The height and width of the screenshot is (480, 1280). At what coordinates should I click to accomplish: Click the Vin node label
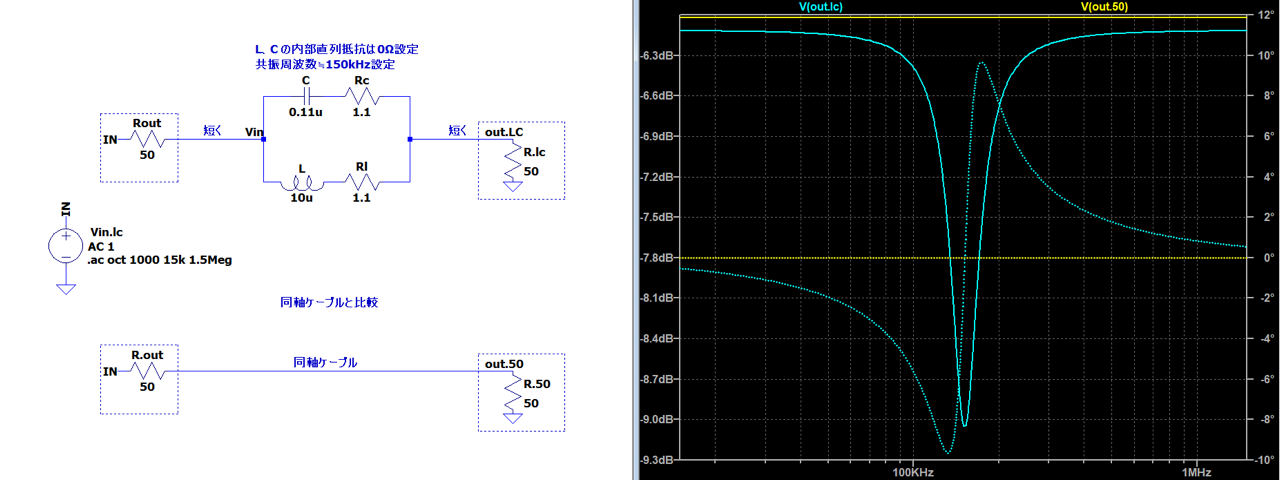(x=254, y=131)
